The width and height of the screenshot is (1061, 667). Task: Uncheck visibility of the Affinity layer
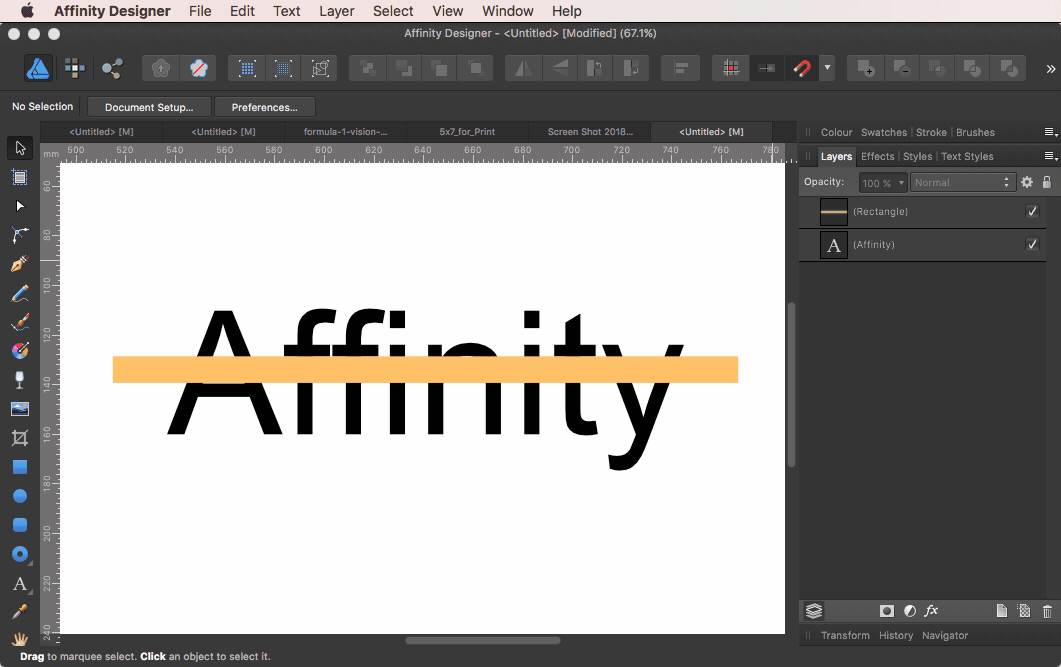click(1033, 245)
